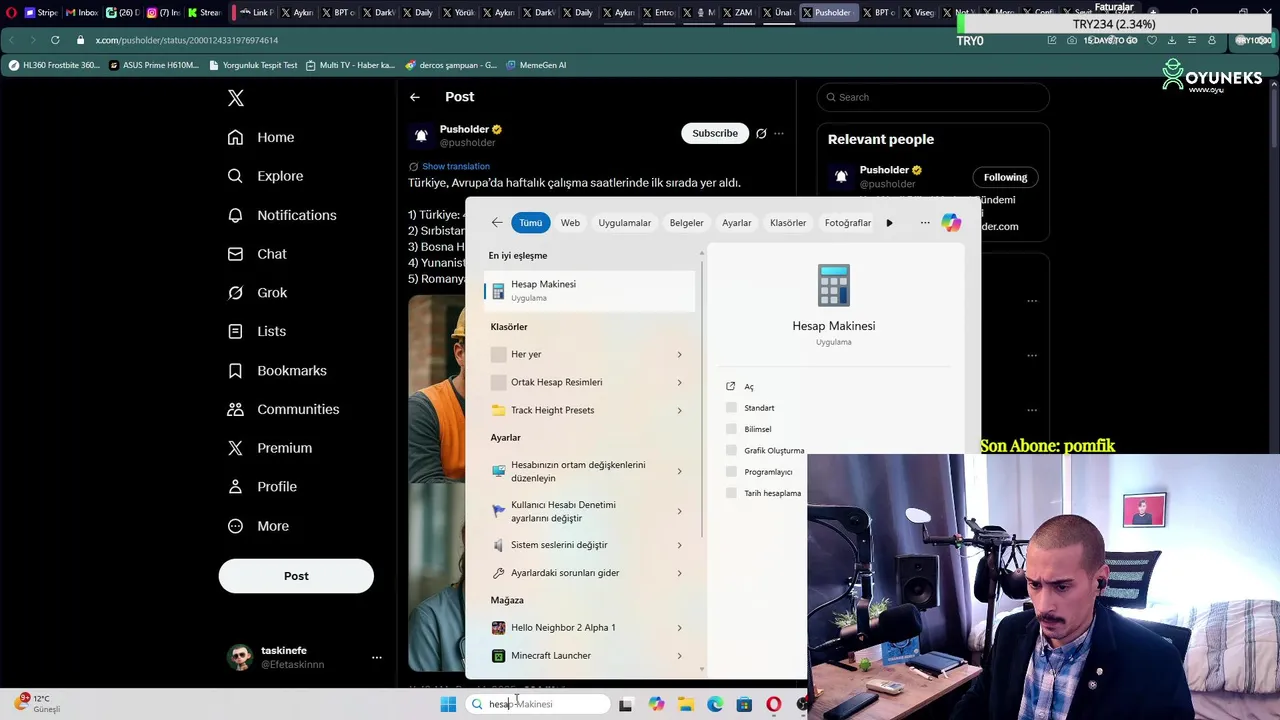Screen dimensions: 1280x720
Task: Expand Minecraft Launcher chevron
Action: point(679,656)
